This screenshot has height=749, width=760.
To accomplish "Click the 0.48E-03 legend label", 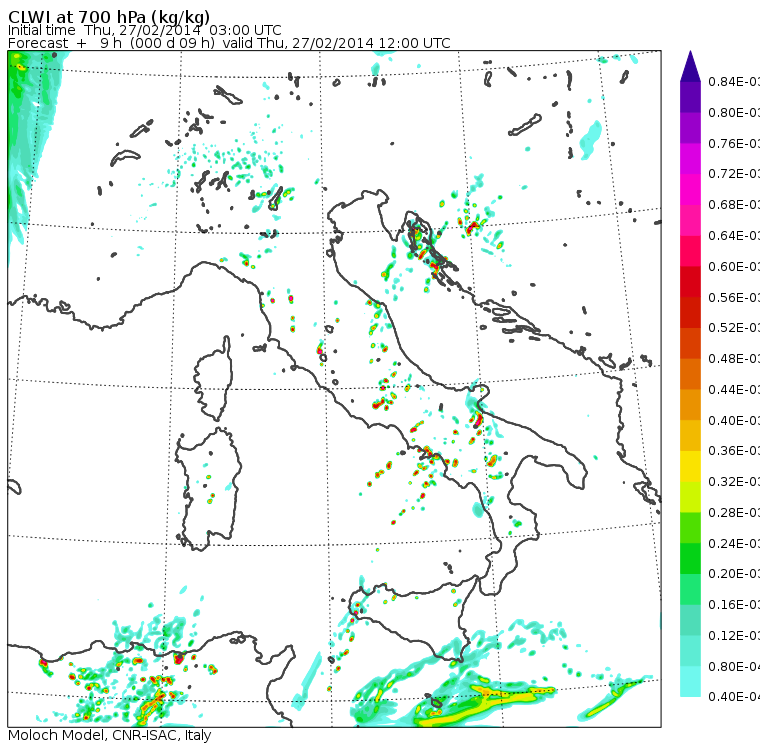I will [x=734, y=359].
